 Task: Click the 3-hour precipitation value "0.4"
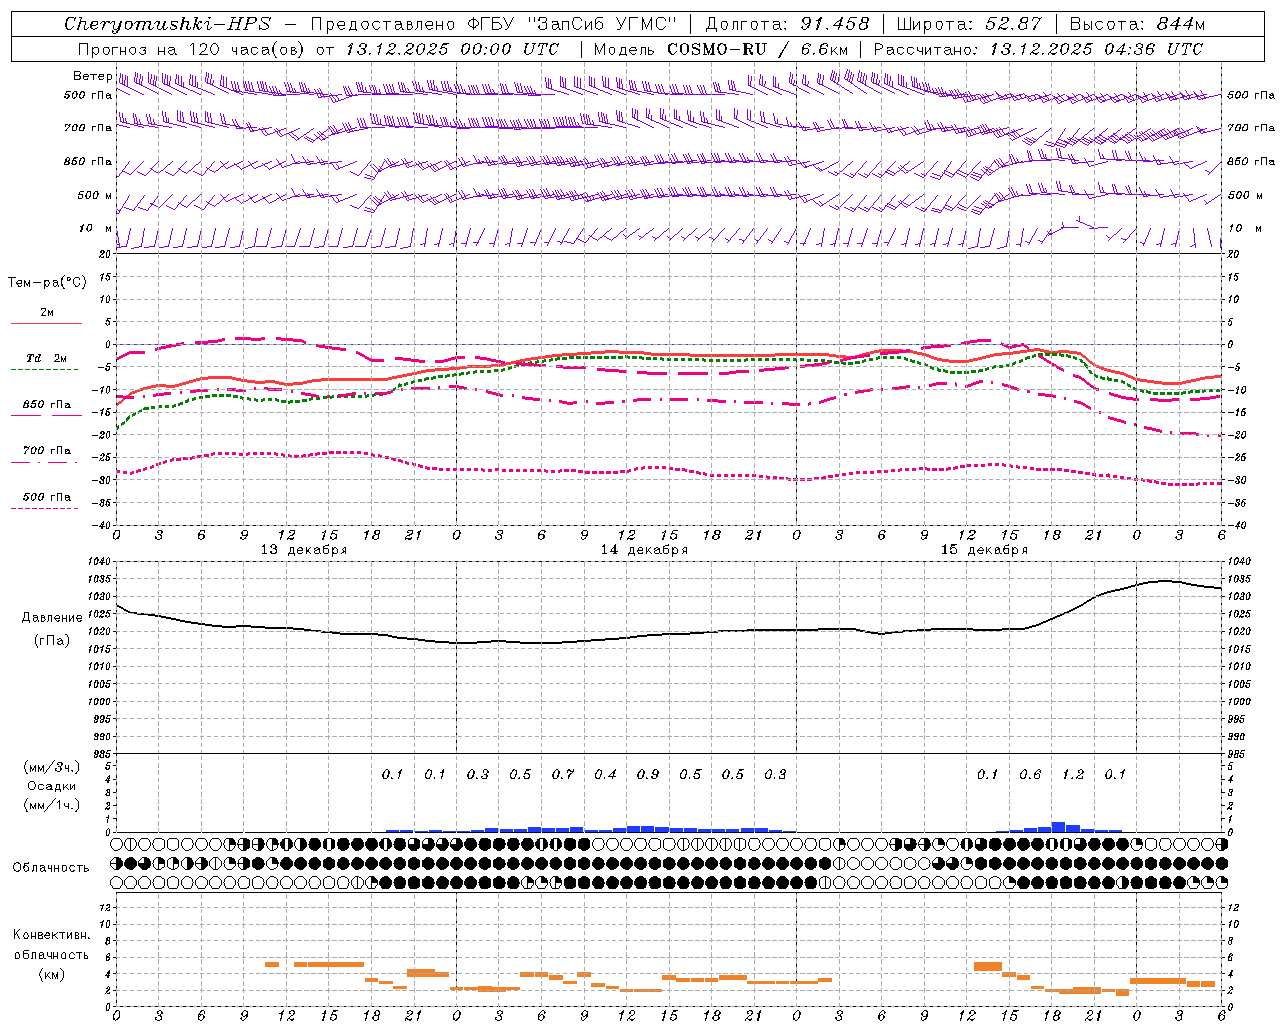click(605, 774)
